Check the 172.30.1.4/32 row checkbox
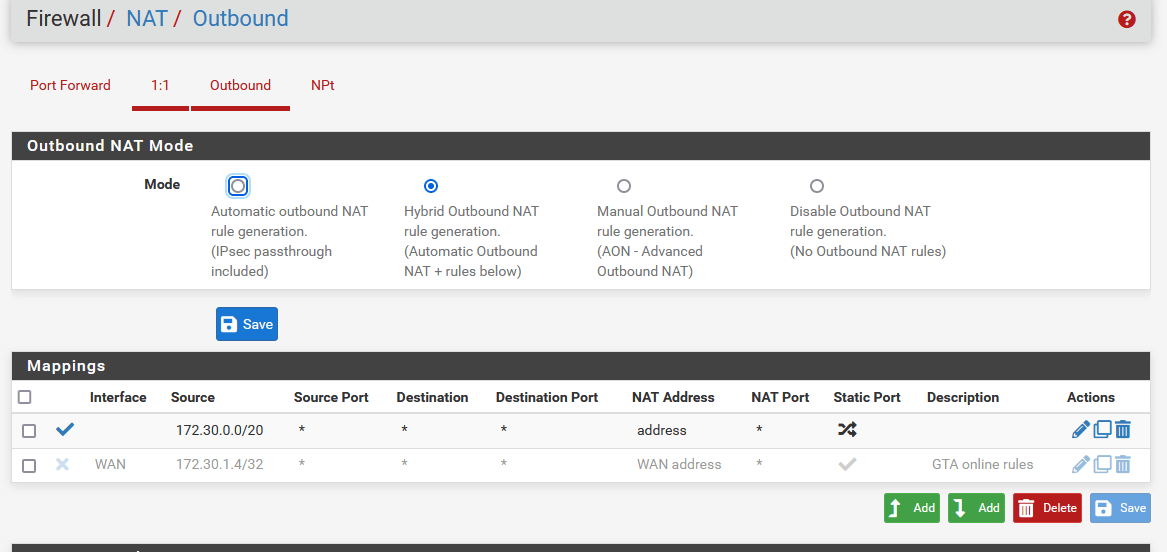Screen dimensions: 1167x552 point(28,466)
